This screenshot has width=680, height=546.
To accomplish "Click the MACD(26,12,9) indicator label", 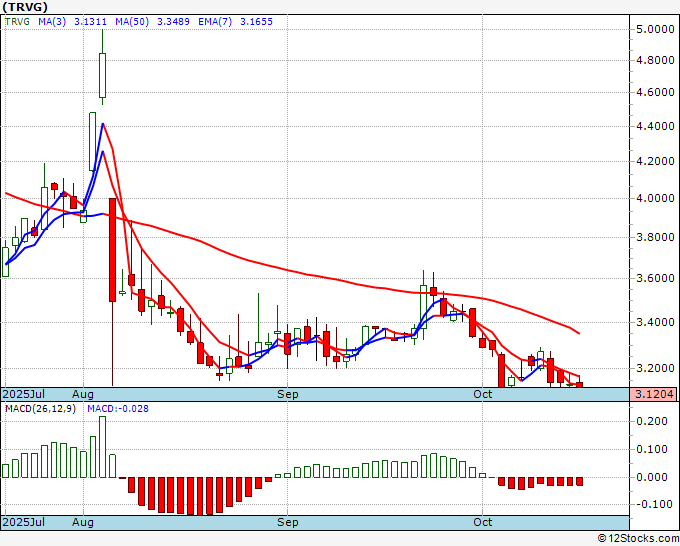I will [40, 409].
